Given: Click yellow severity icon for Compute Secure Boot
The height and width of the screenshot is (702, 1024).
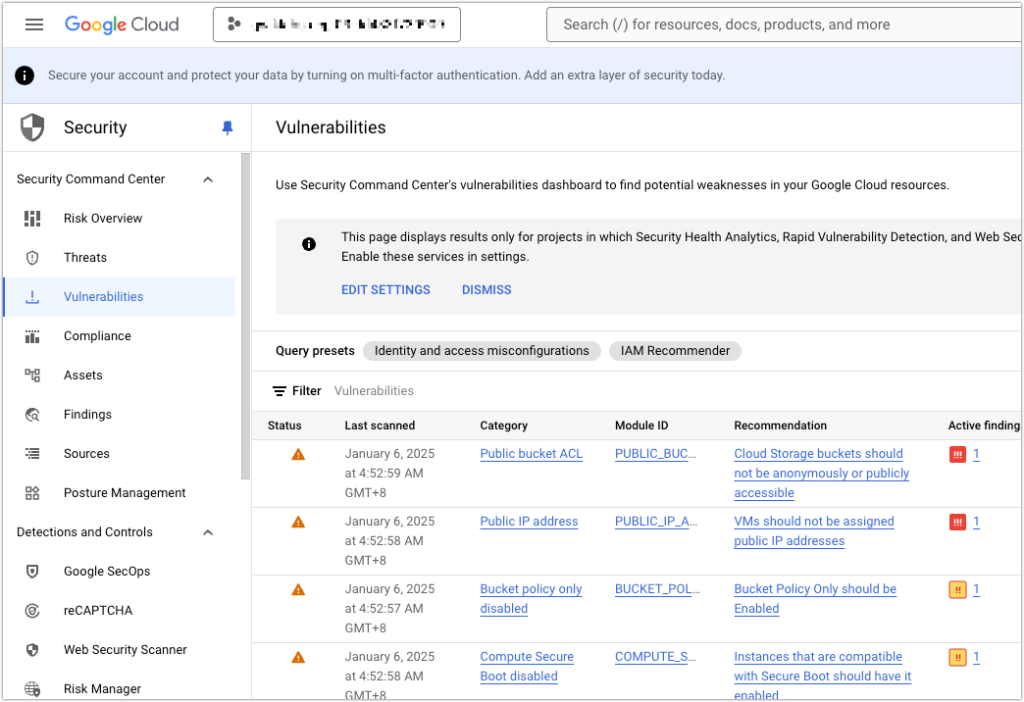Looking at the screenshot, I should (x=957, y=658).
